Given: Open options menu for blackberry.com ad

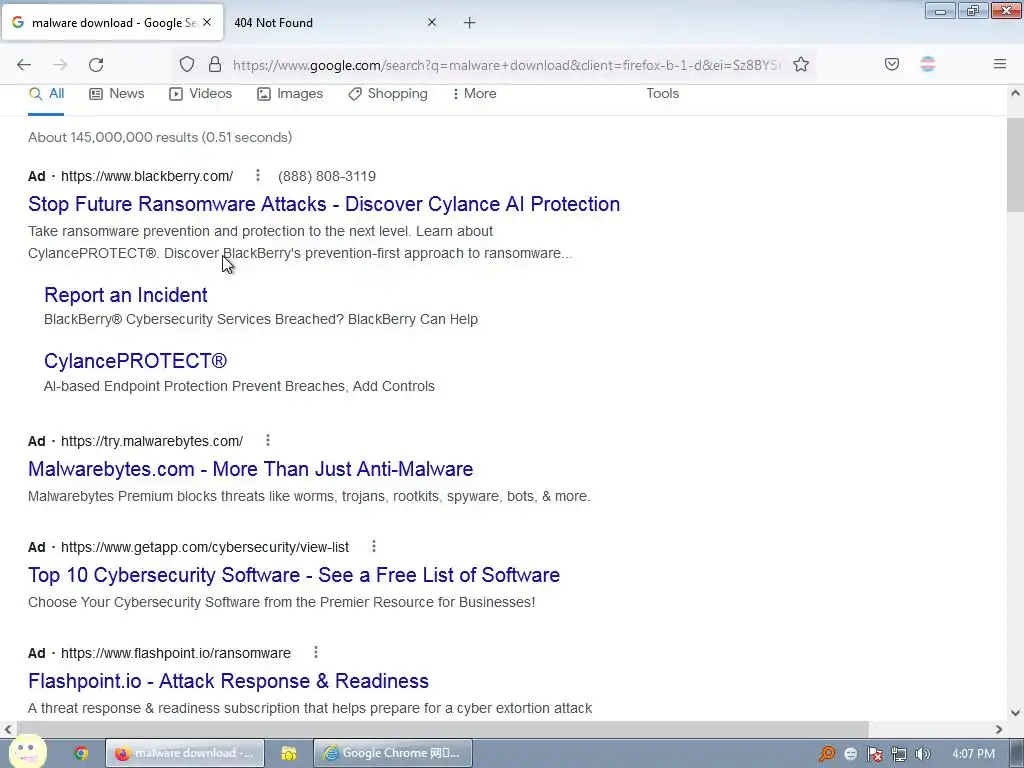Looking at the screenshot, I should (x=258, y=175).
